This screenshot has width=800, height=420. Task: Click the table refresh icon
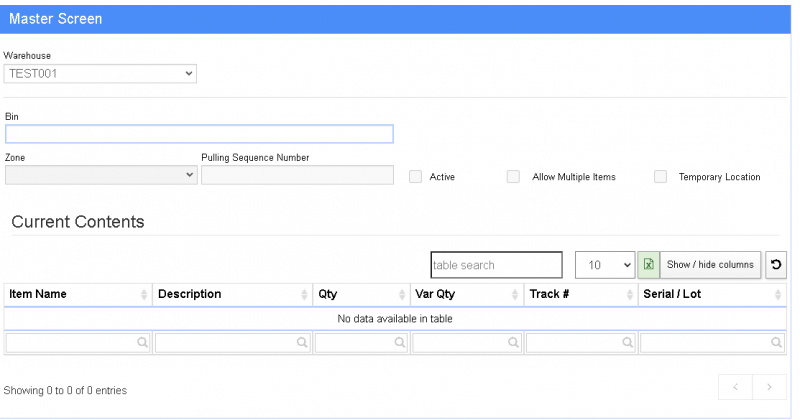pyautogui.click(x=777, y=265)
